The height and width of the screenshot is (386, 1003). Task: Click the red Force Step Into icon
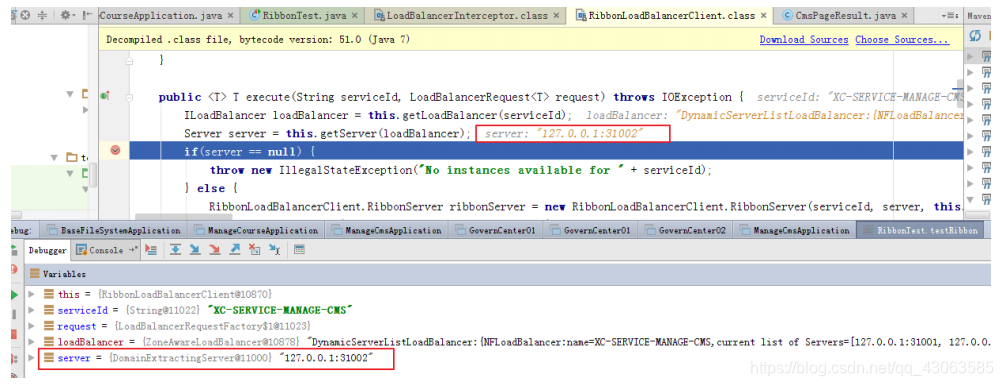point(214,250)
